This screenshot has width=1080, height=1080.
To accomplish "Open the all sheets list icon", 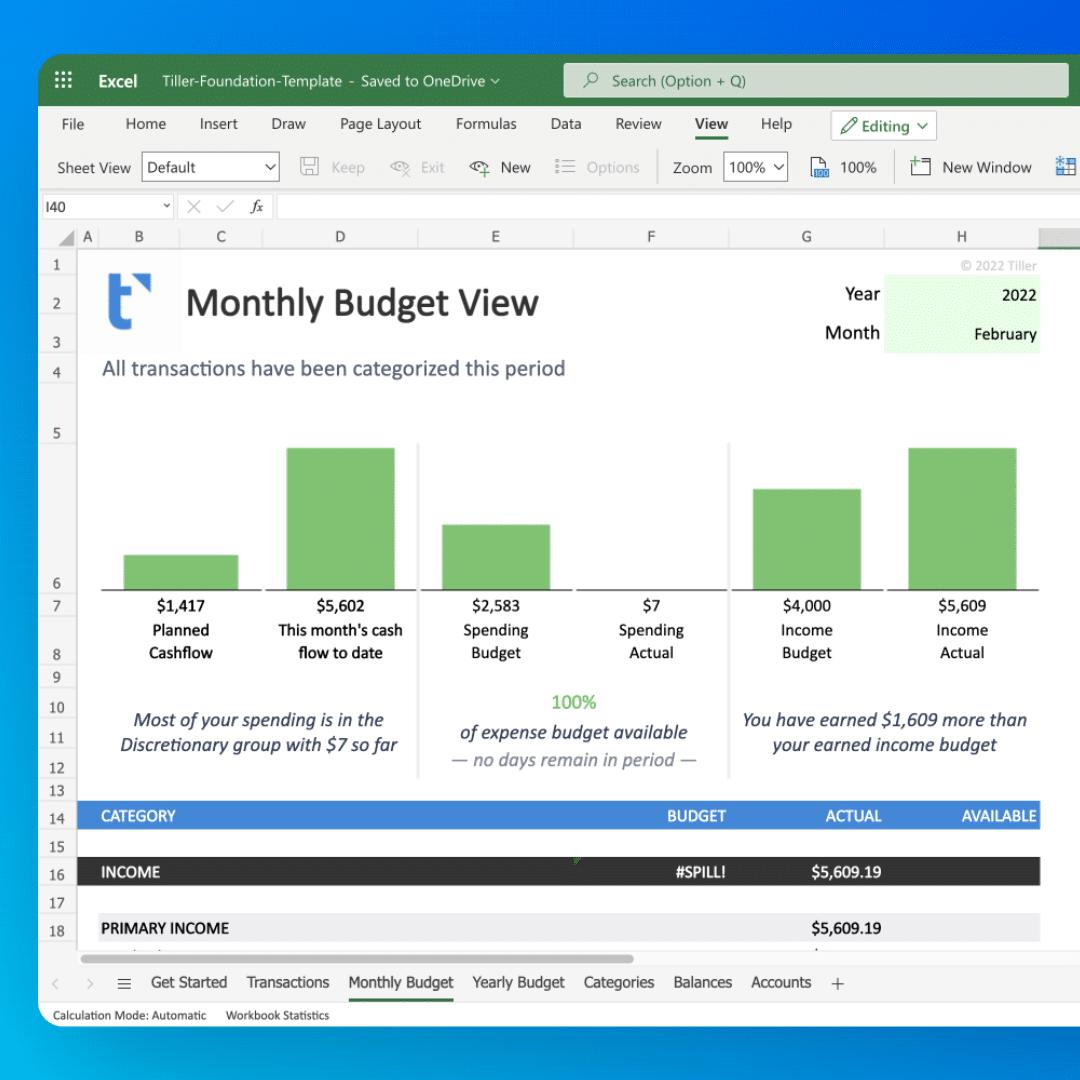I will pos(124,984).
